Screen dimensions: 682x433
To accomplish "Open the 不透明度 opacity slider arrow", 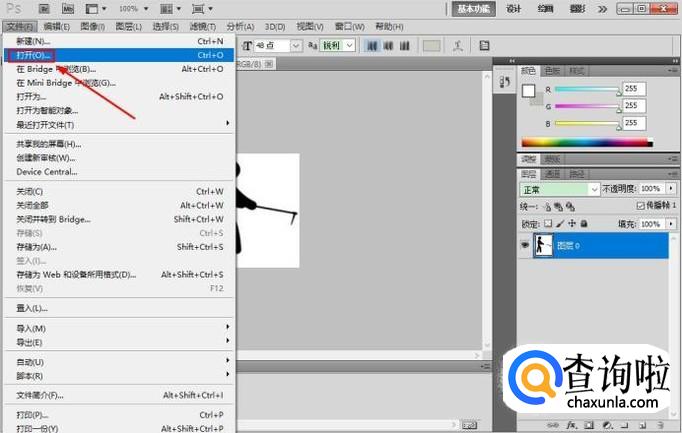I will [671, 189].
